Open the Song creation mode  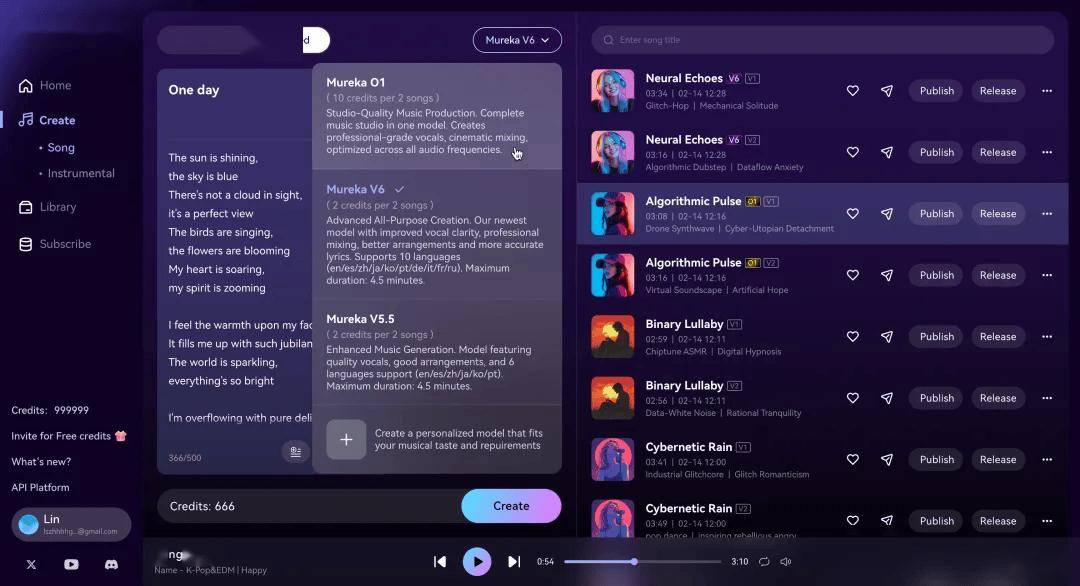(x=61, y=147)
